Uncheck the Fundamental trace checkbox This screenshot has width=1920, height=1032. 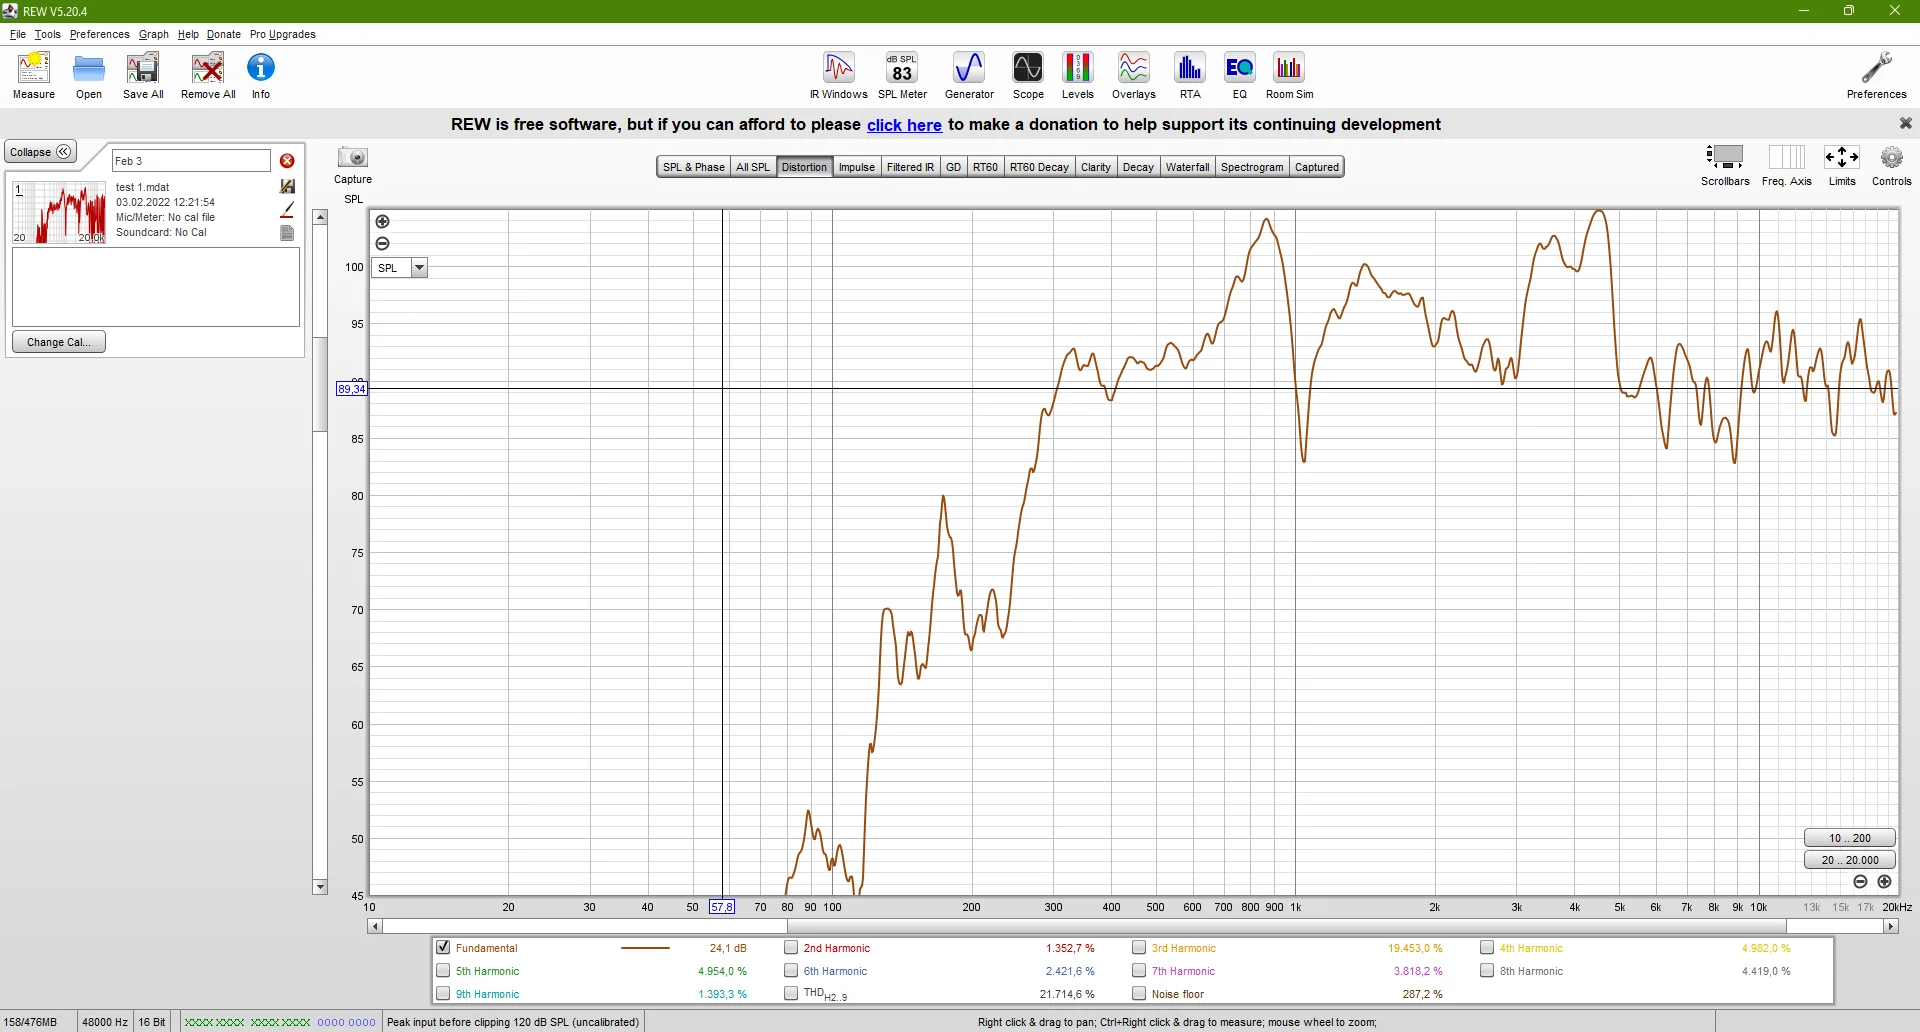(x=443, y=947)
